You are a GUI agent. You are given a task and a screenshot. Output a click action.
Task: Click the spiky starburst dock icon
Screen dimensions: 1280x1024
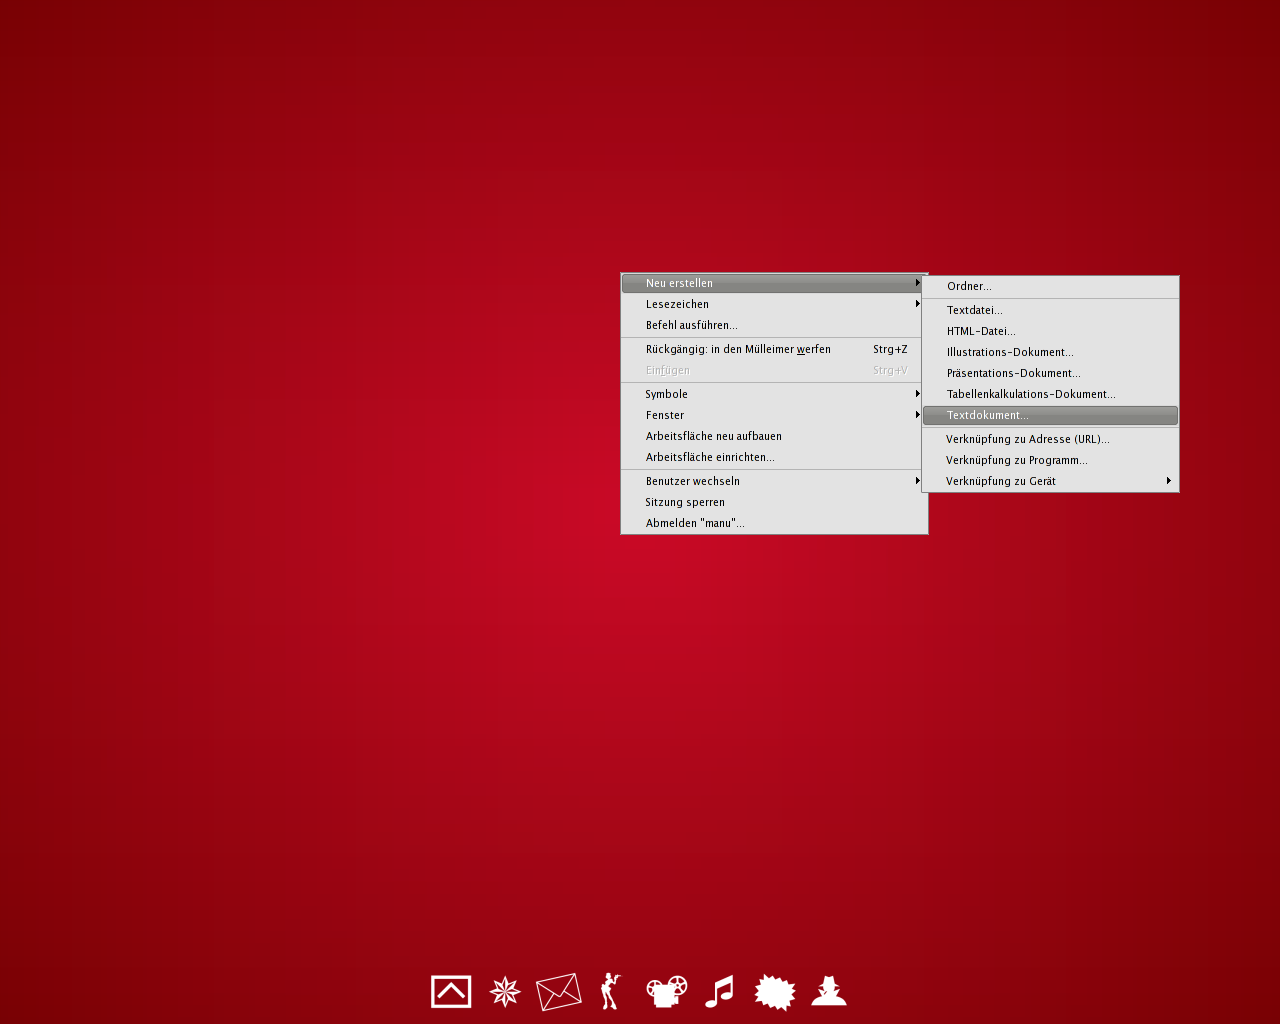(x=775, y=992)
